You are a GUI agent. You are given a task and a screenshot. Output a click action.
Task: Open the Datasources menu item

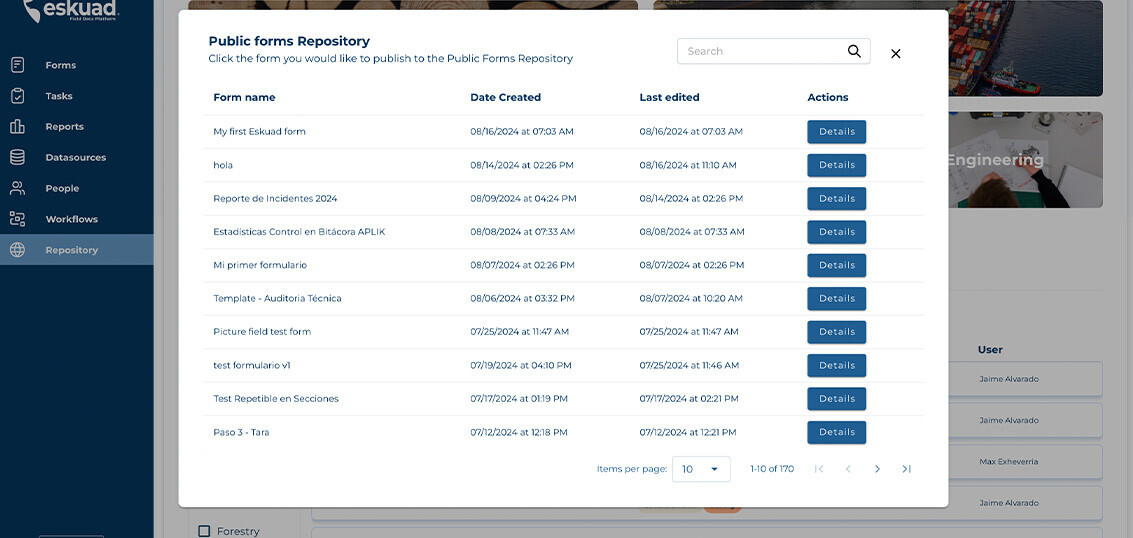point(77,157)
